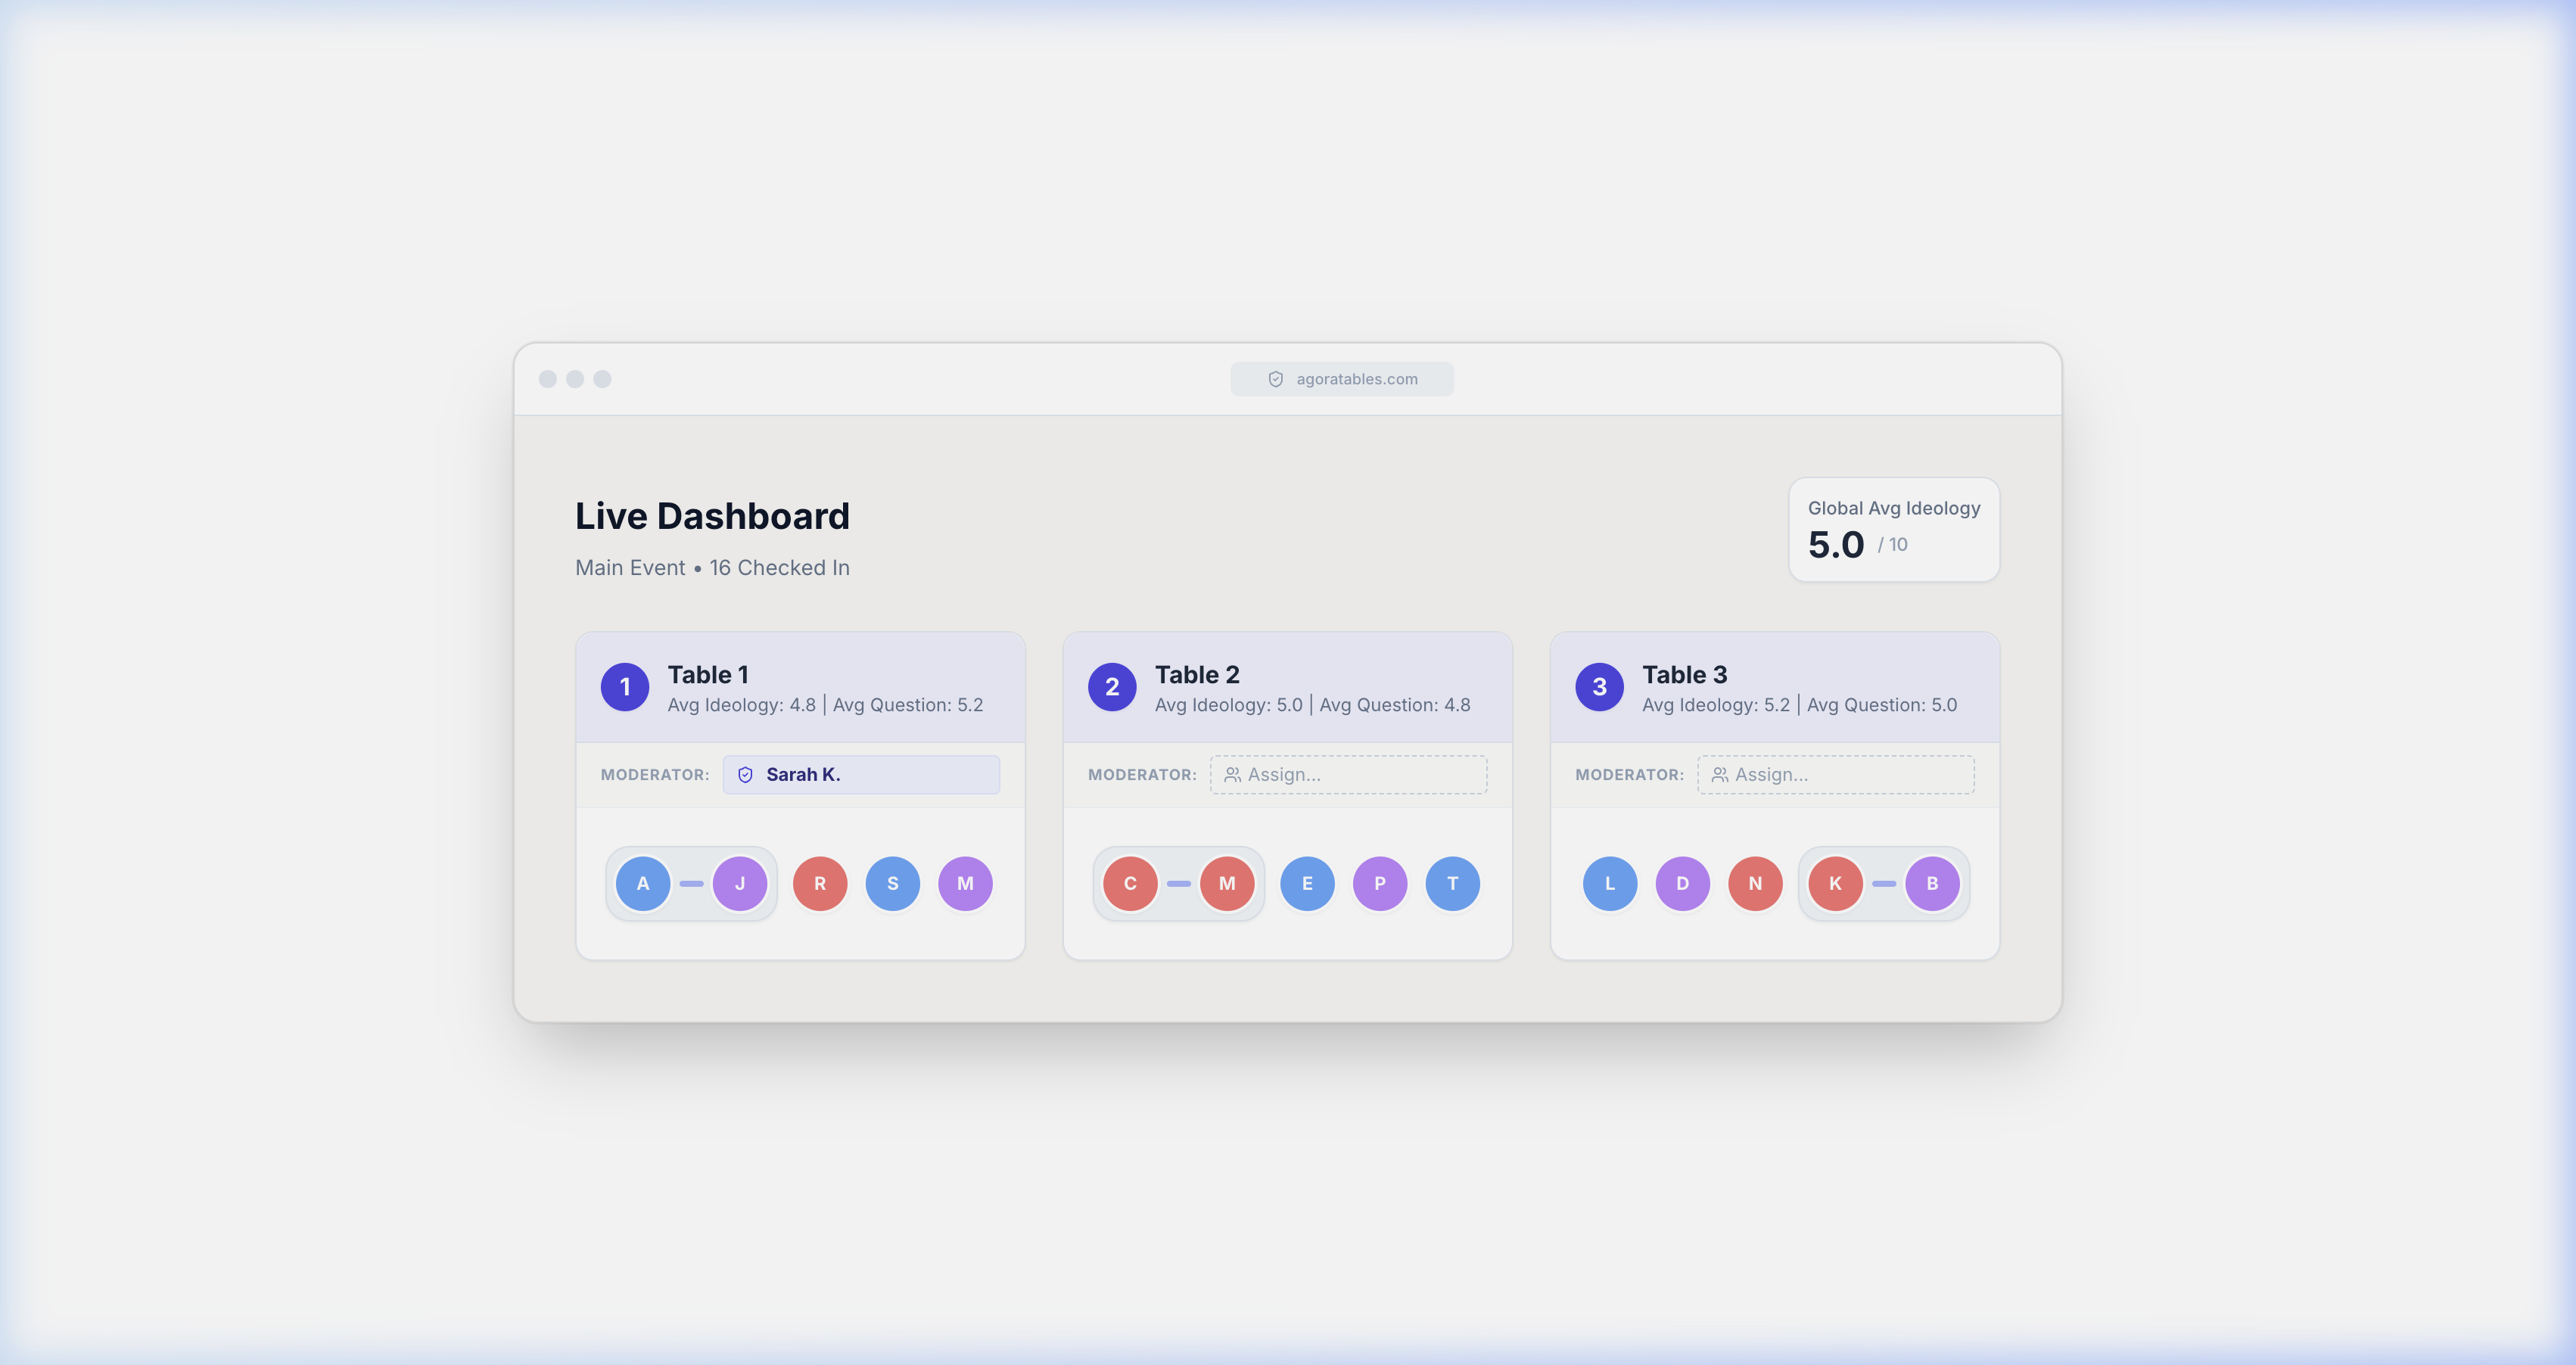Image resolution: width=2576 pixels, height=1365 pixels.
Task: Click Table 1's numbered circle badge
Action: [x=625, y=687]
